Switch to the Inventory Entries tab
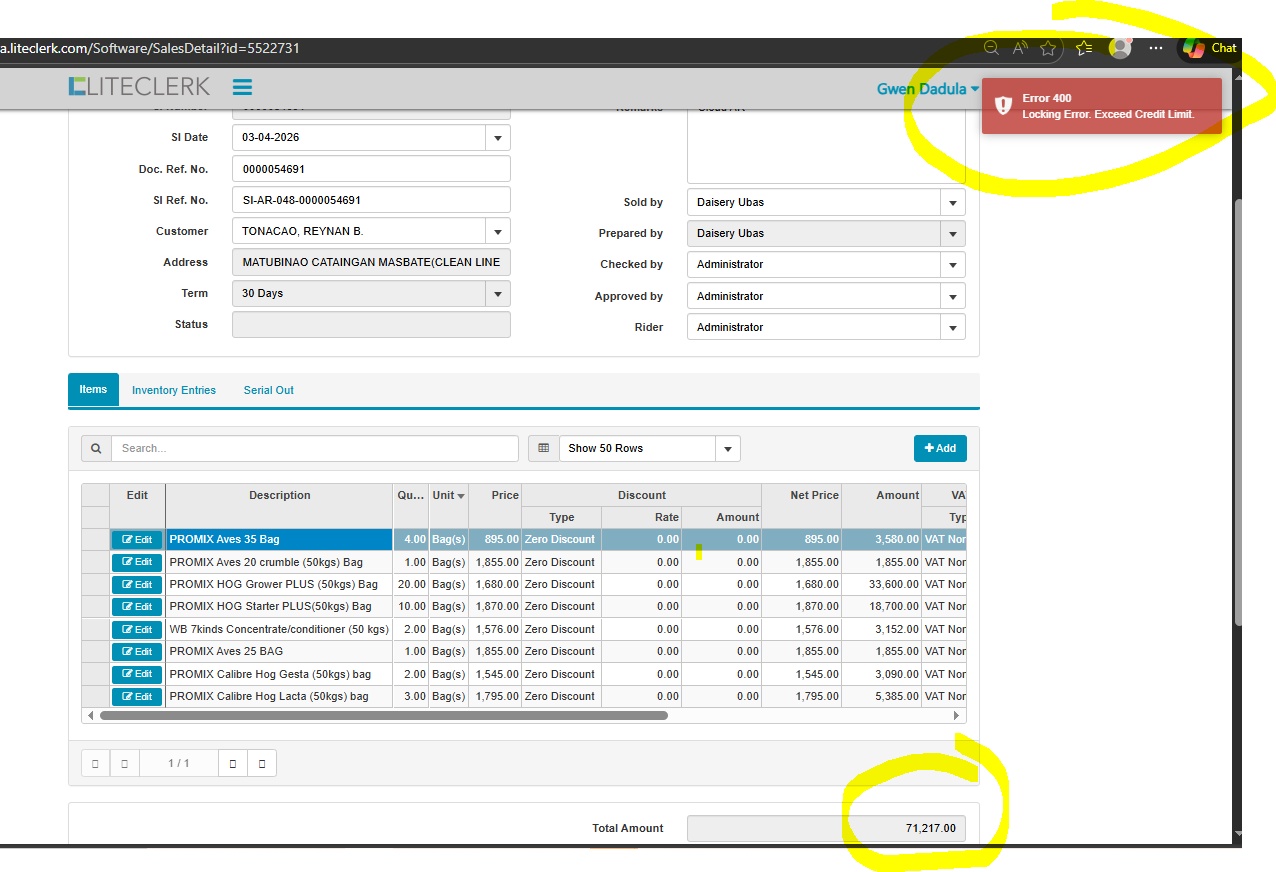The height and width of the screenshot is (872, 1276). [x=174, y=390]
